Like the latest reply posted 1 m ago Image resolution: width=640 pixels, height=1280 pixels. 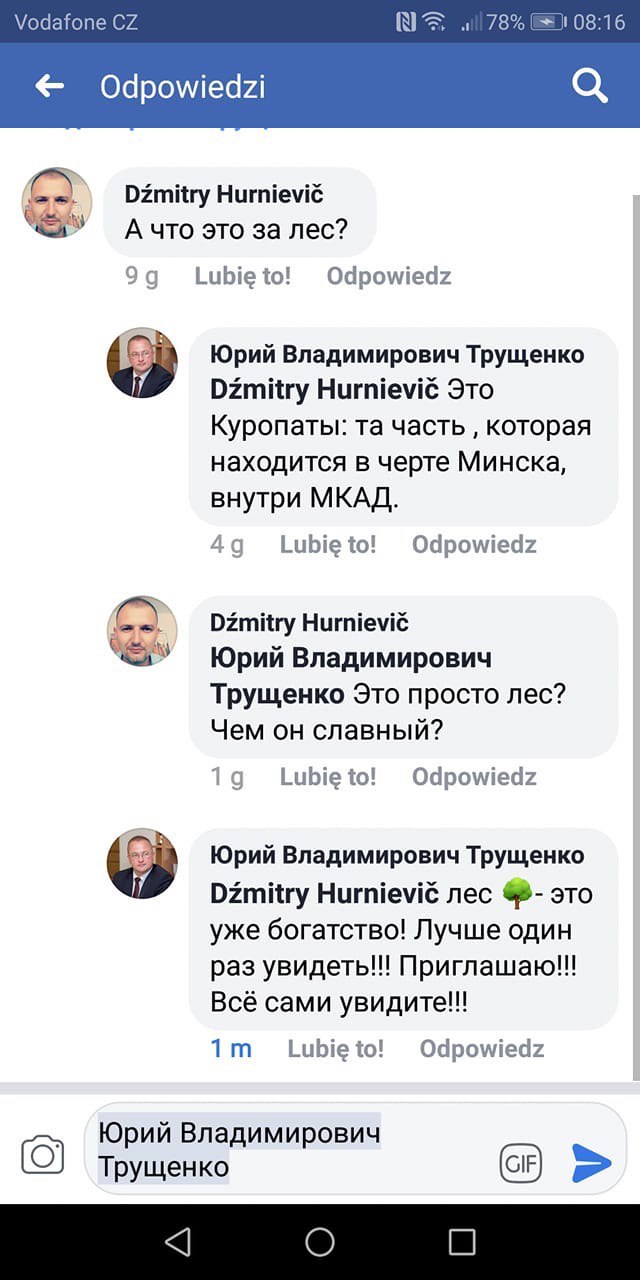click(335, 1049)
